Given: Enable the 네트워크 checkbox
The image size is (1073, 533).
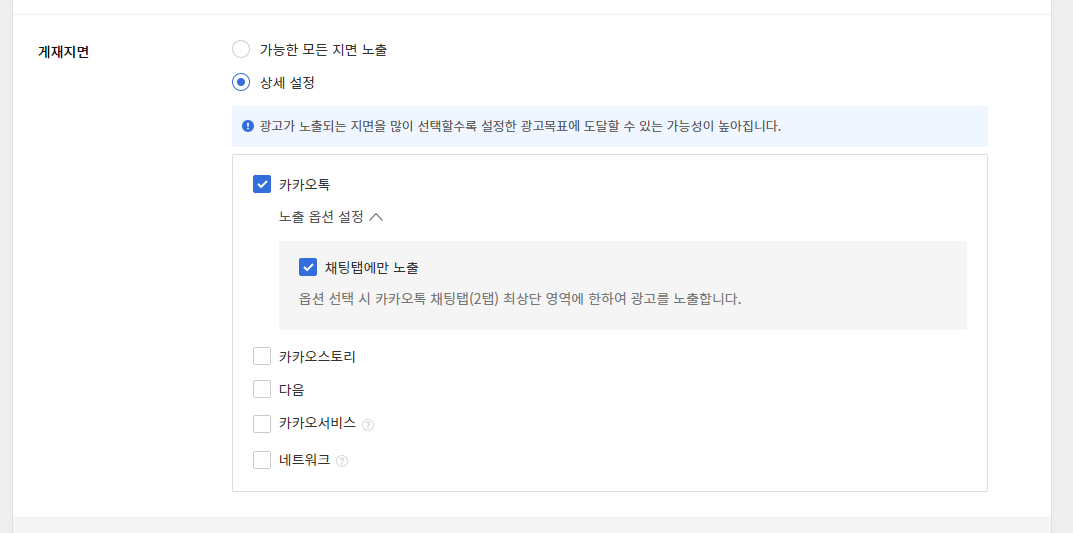Looking at the screenshot, I should 262,460.
